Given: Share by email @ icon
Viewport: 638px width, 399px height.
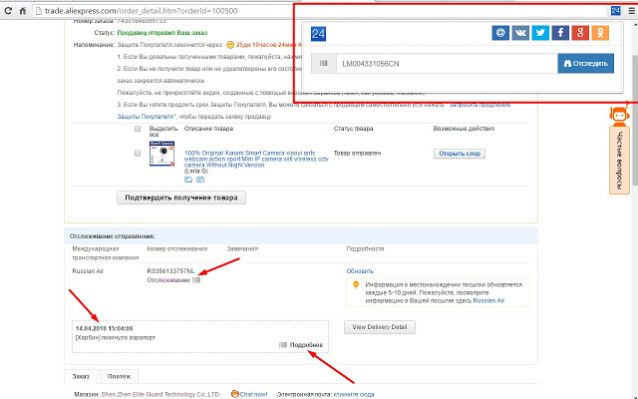Looking at the screenshot, I should [x=500, y=33].
